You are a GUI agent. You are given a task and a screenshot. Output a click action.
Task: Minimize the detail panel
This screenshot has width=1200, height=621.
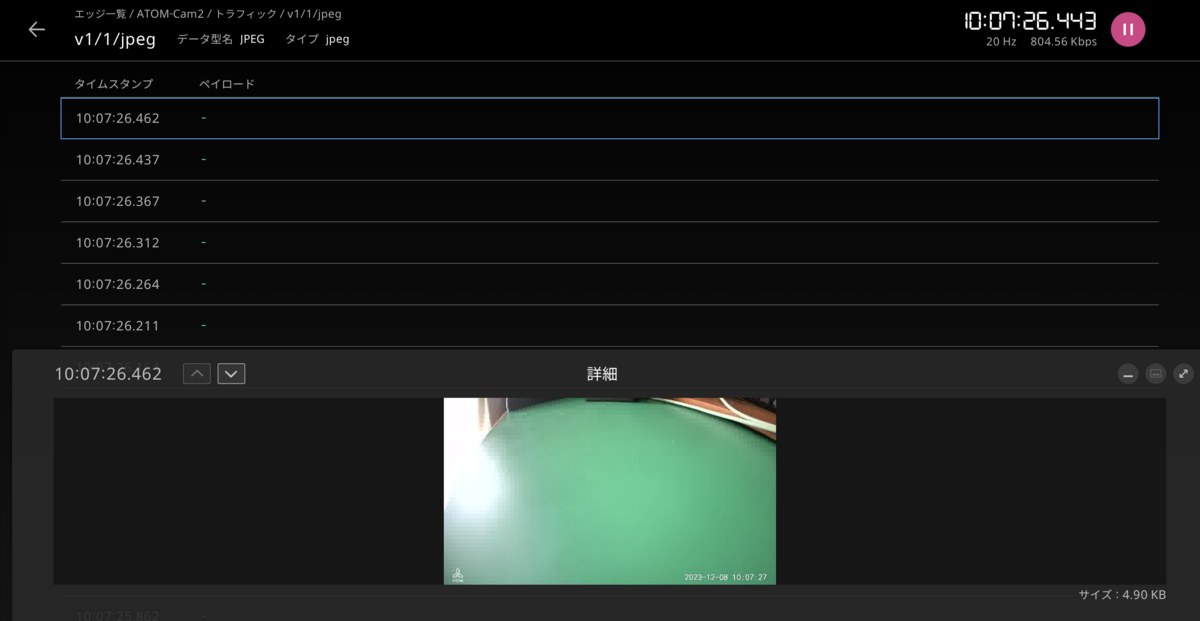[x=1128, y=374]
